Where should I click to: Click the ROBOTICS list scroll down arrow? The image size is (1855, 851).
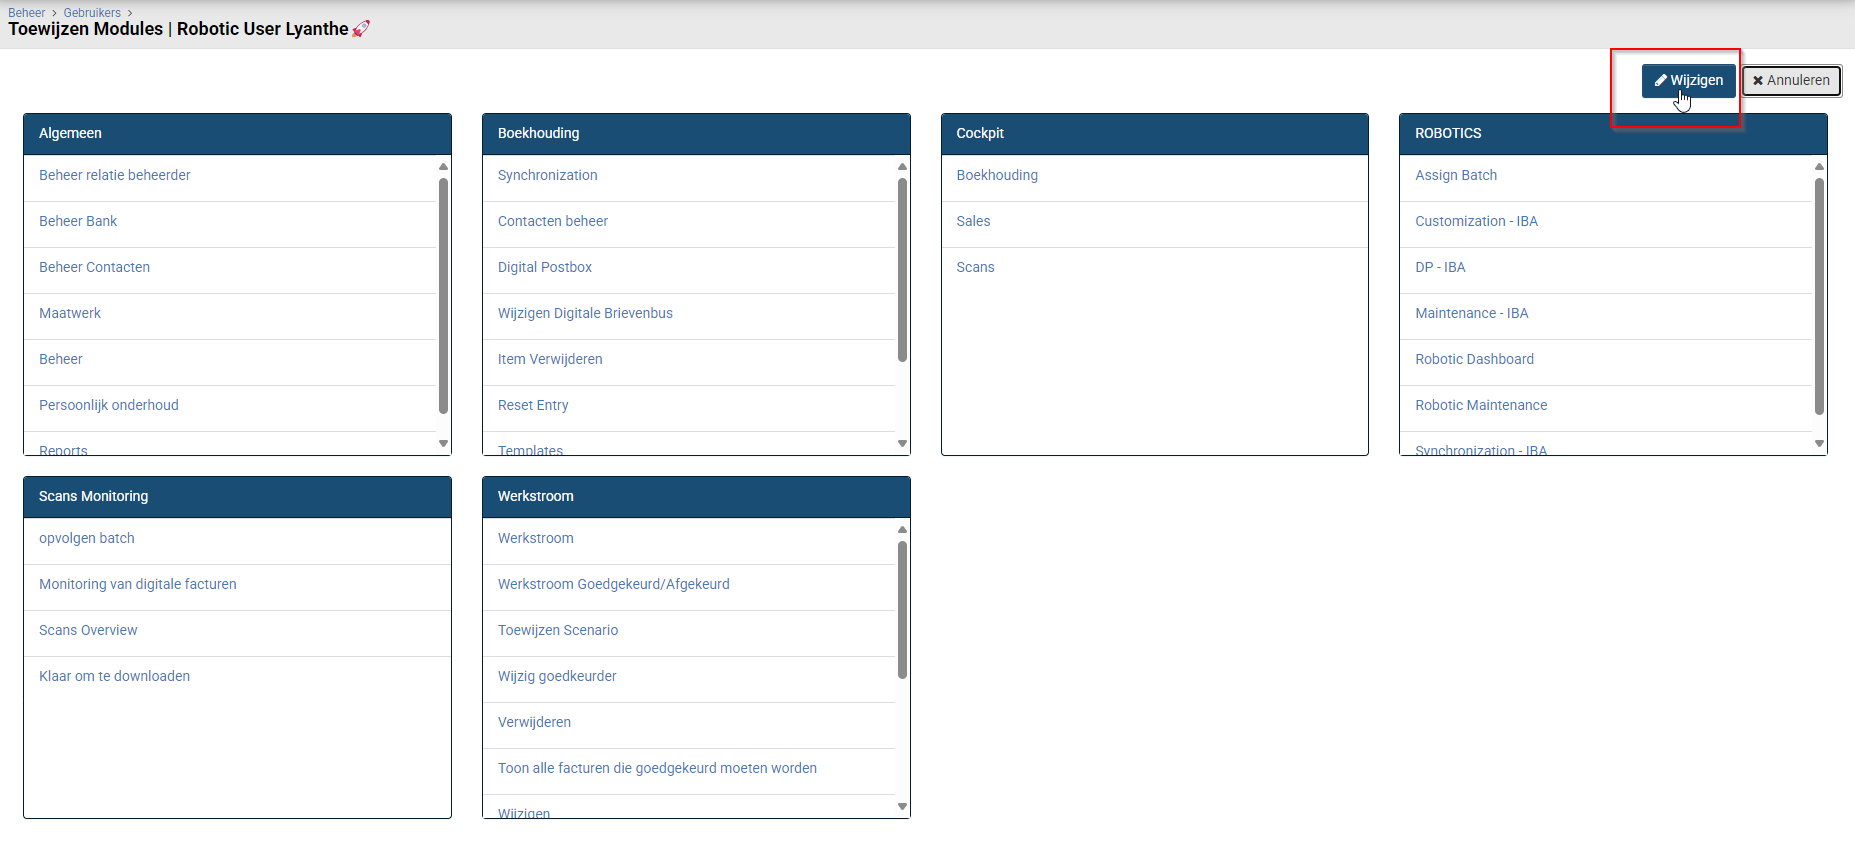(x=1819, y=443)
